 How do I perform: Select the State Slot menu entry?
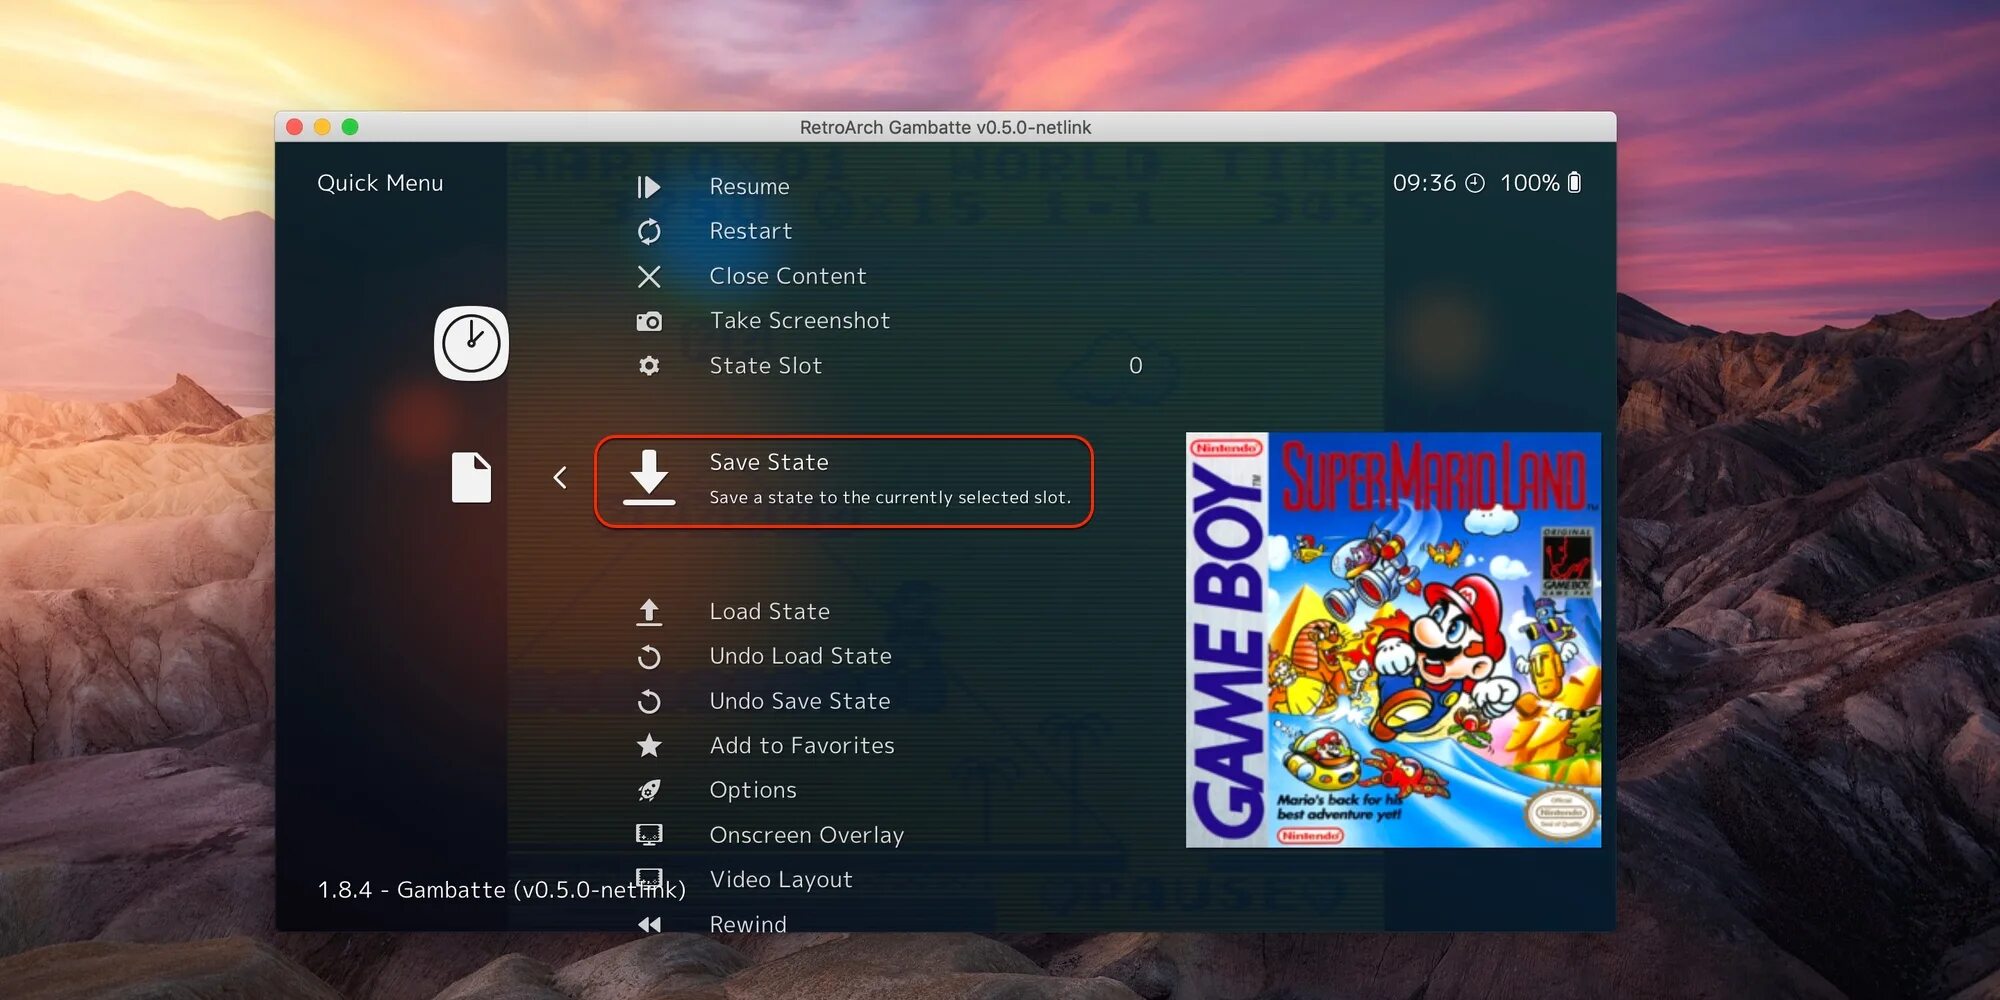click(766, 366)
